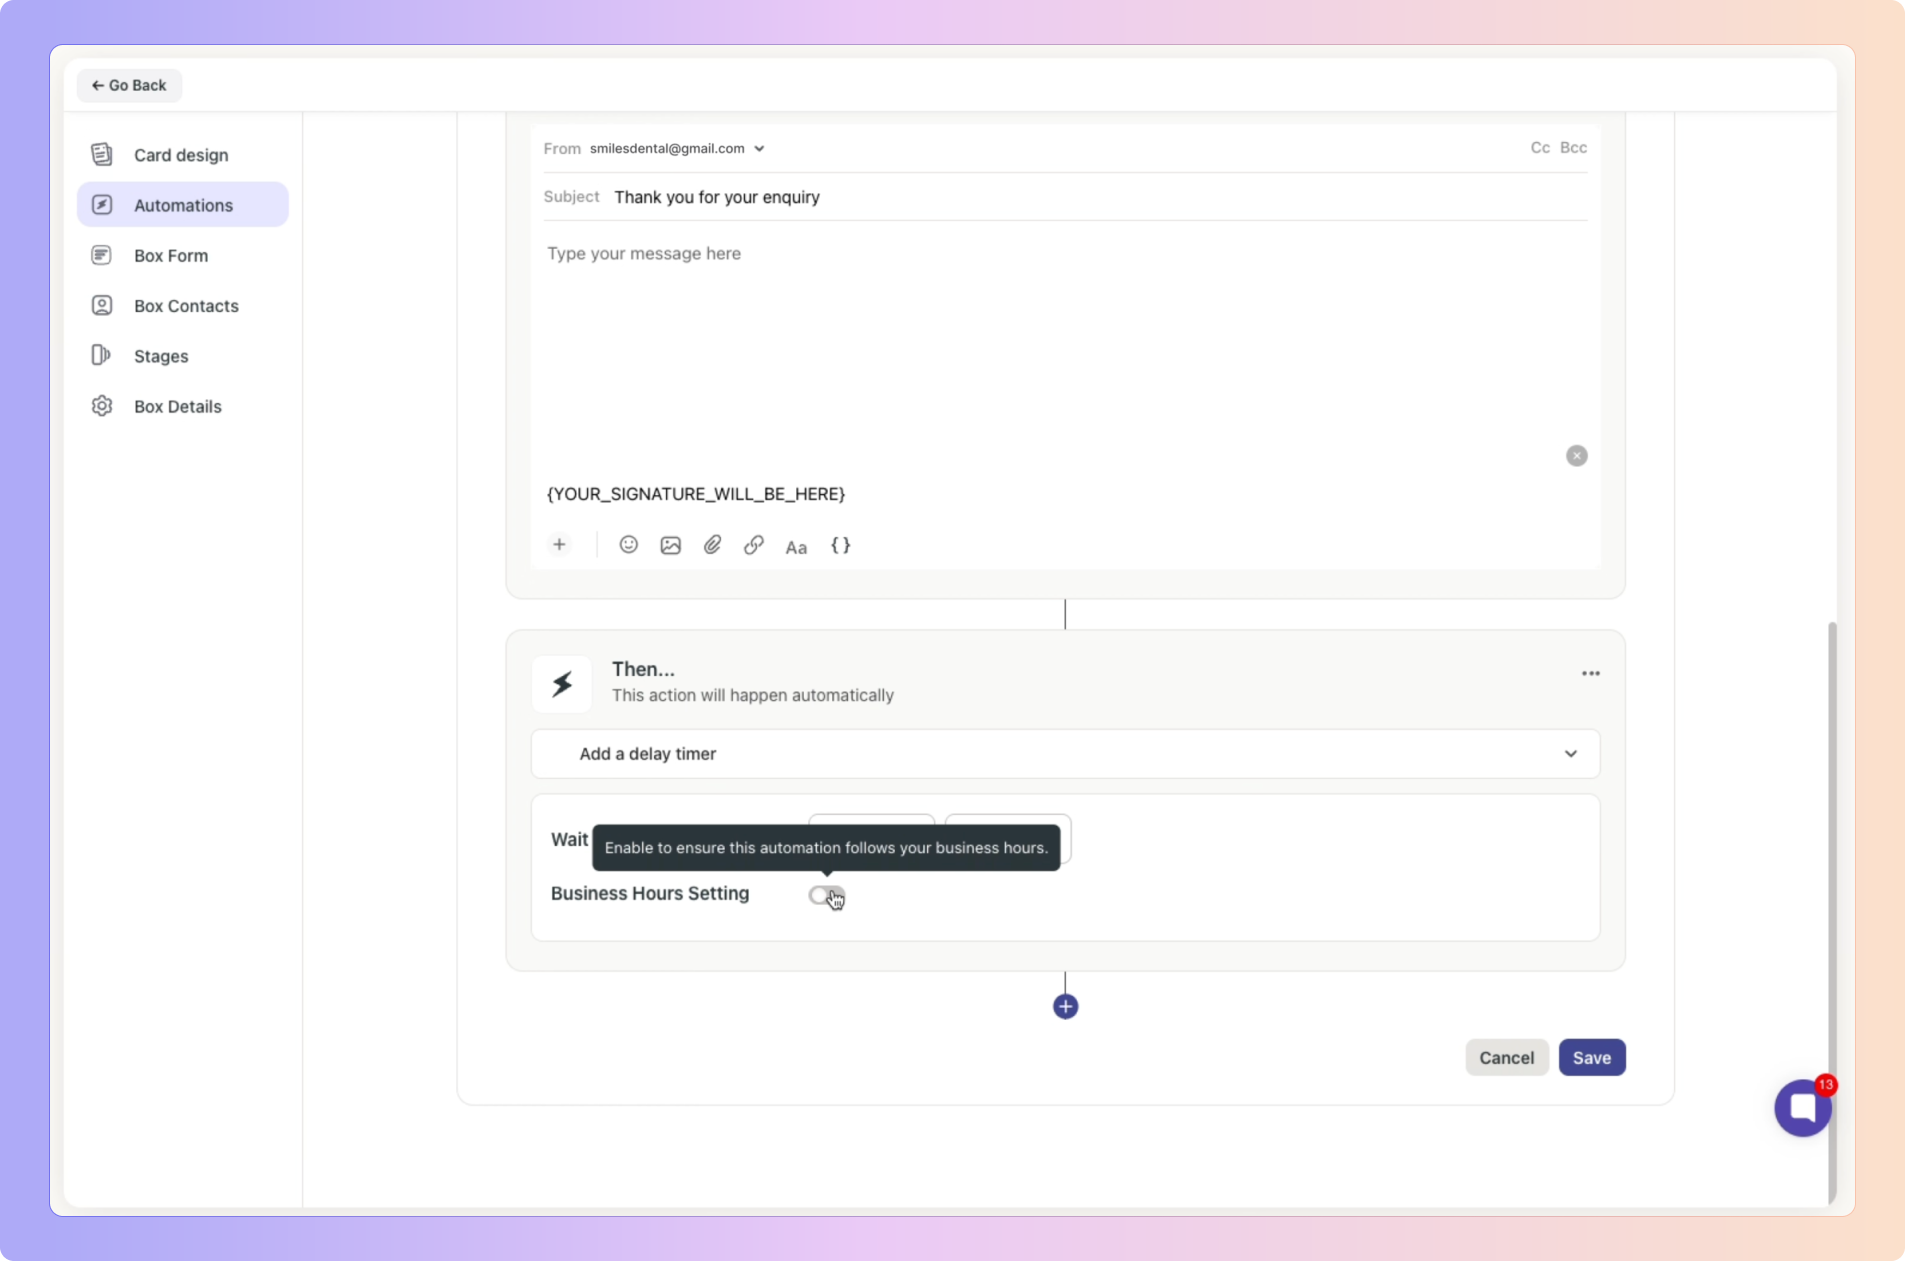Viewport: 1905px width, 1261px height.
Task: Insert a variable using curly braces icon
Action: [x=841, y=545]
